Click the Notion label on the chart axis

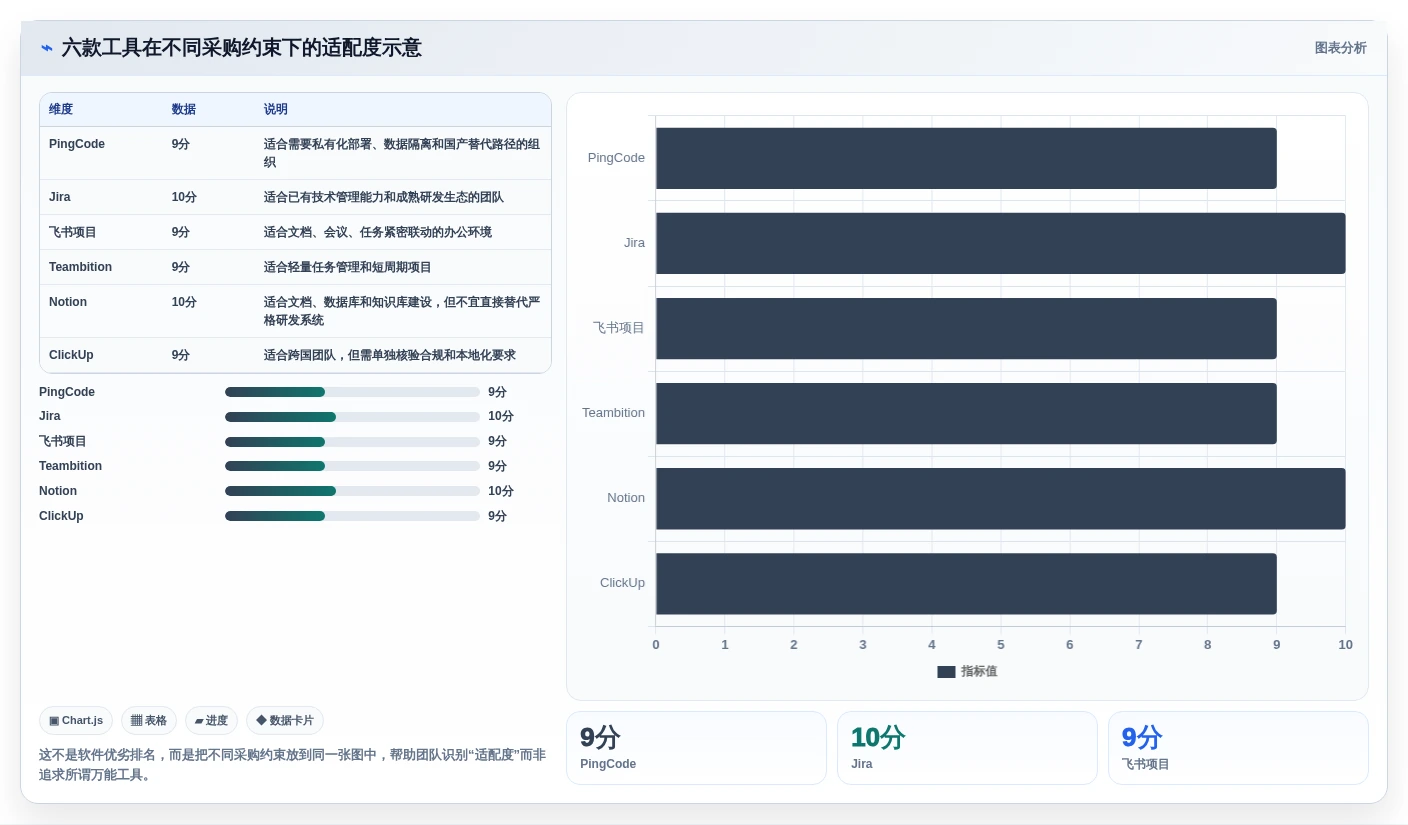click(626, 498)
